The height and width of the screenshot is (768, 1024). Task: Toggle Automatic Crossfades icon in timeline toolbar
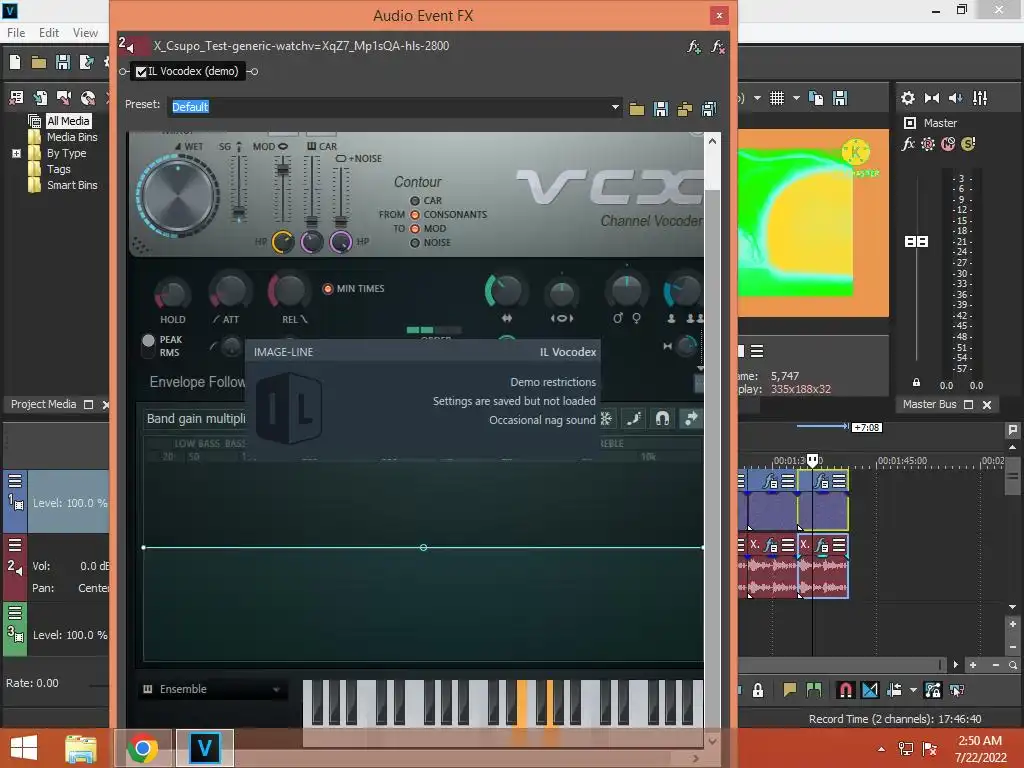coord(870,690)
